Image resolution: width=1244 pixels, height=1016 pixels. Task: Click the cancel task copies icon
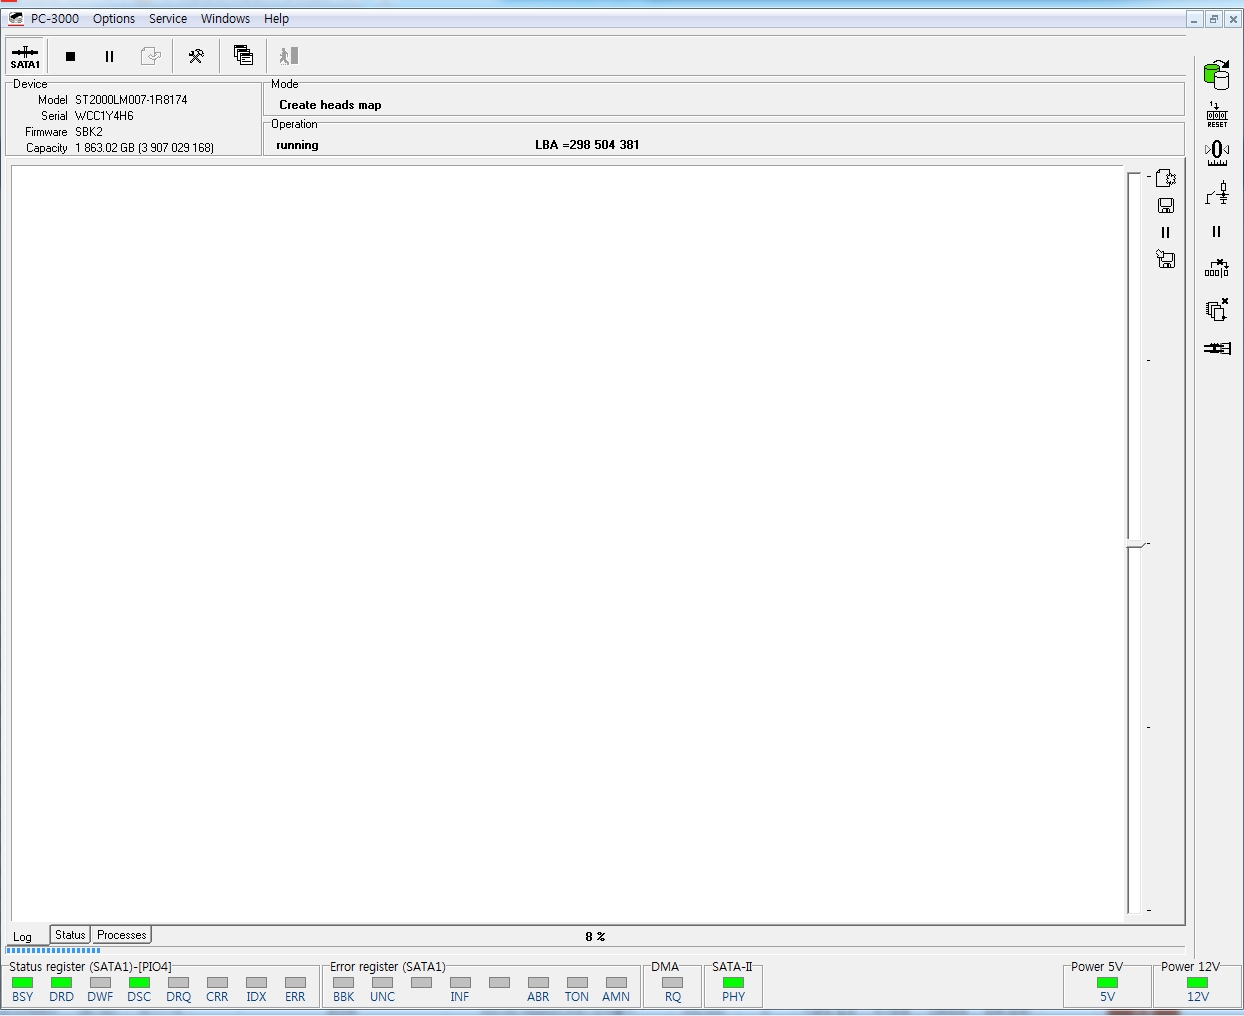click(x=1217, y=309)
